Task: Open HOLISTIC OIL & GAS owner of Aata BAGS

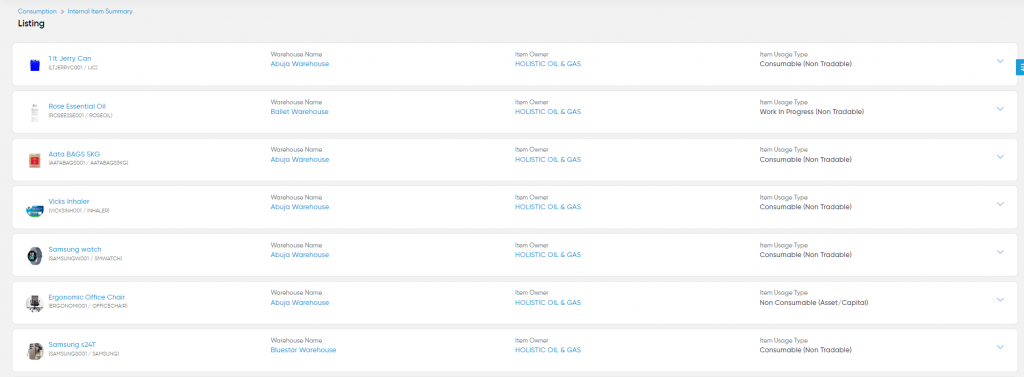Action: pos(547,159)
